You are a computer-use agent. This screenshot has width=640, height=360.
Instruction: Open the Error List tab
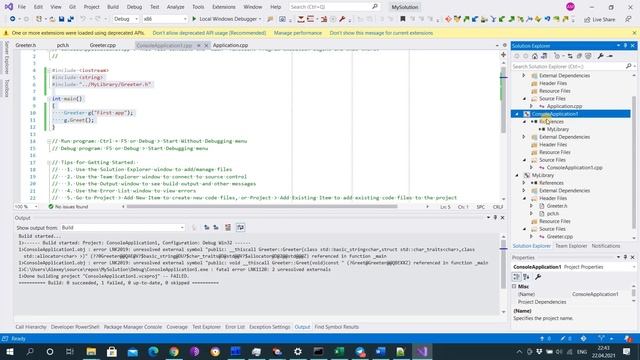point(235,327)
